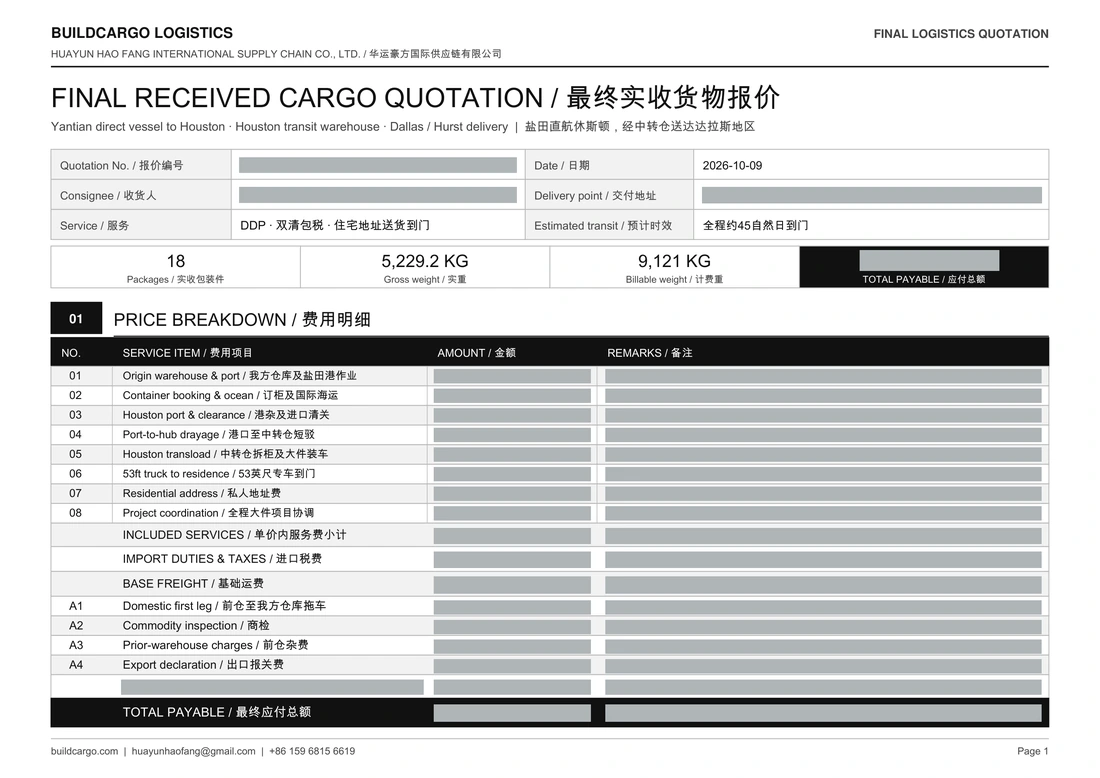Click the DDP service description value
The image size is (1100, 778).
(x=335, y=226)
